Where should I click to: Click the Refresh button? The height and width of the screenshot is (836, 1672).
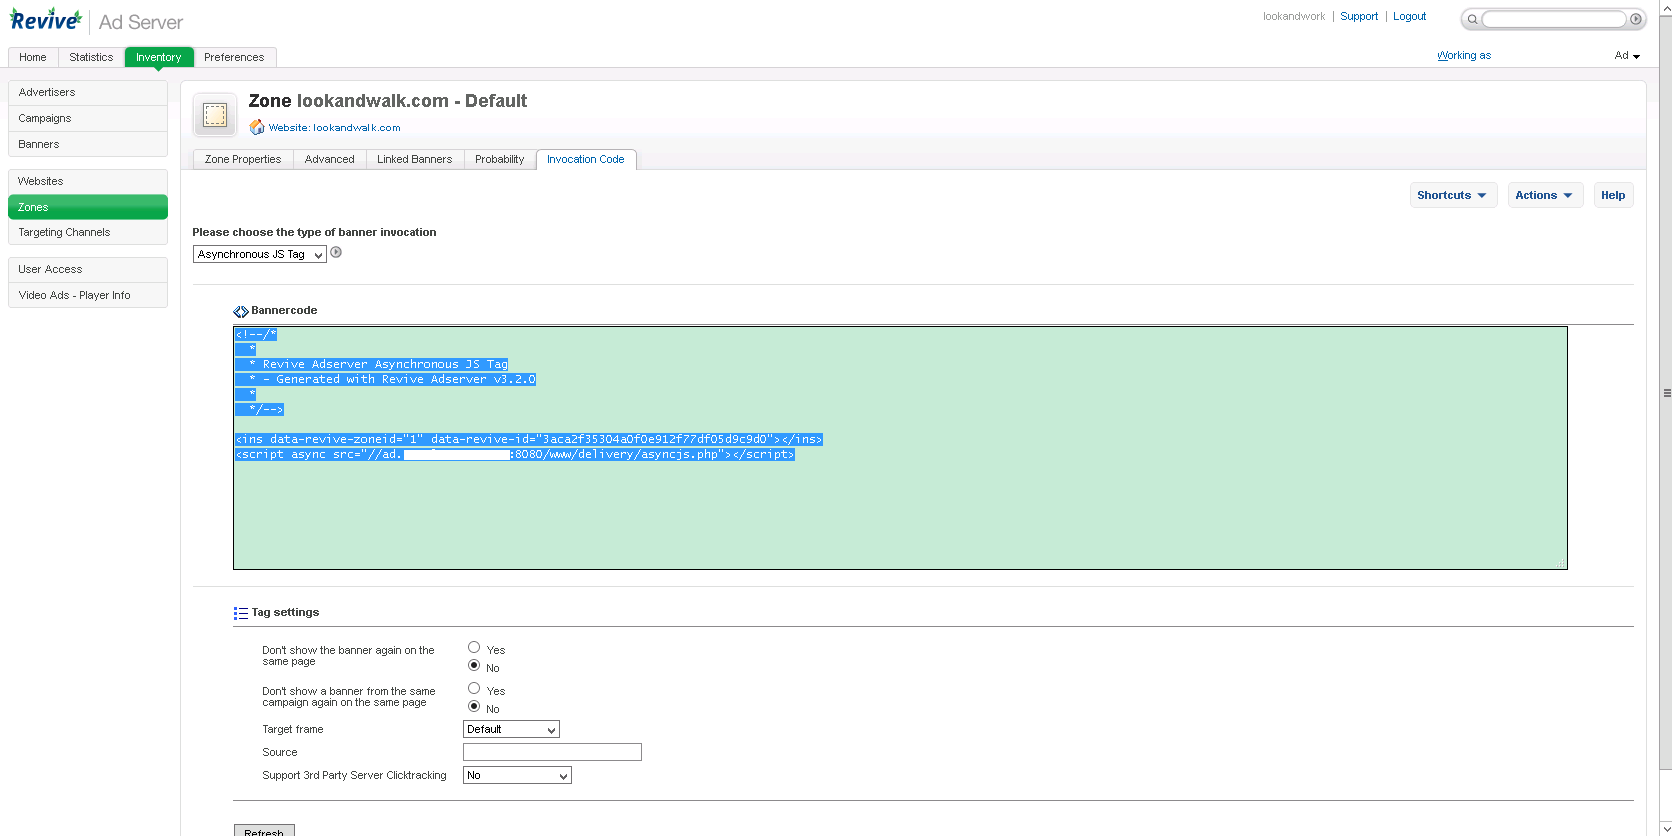click(x=264, y=831)
